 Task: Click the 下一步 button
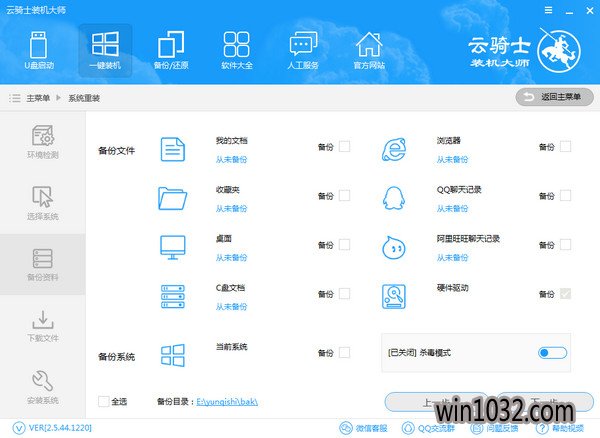545,402
